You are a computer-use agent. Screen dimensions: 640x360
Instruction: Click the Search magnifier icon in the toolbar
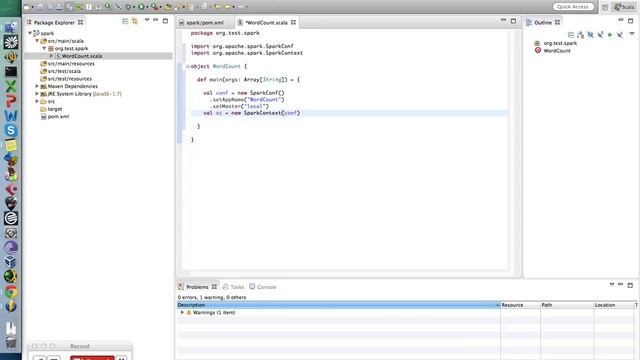[108, 6]
